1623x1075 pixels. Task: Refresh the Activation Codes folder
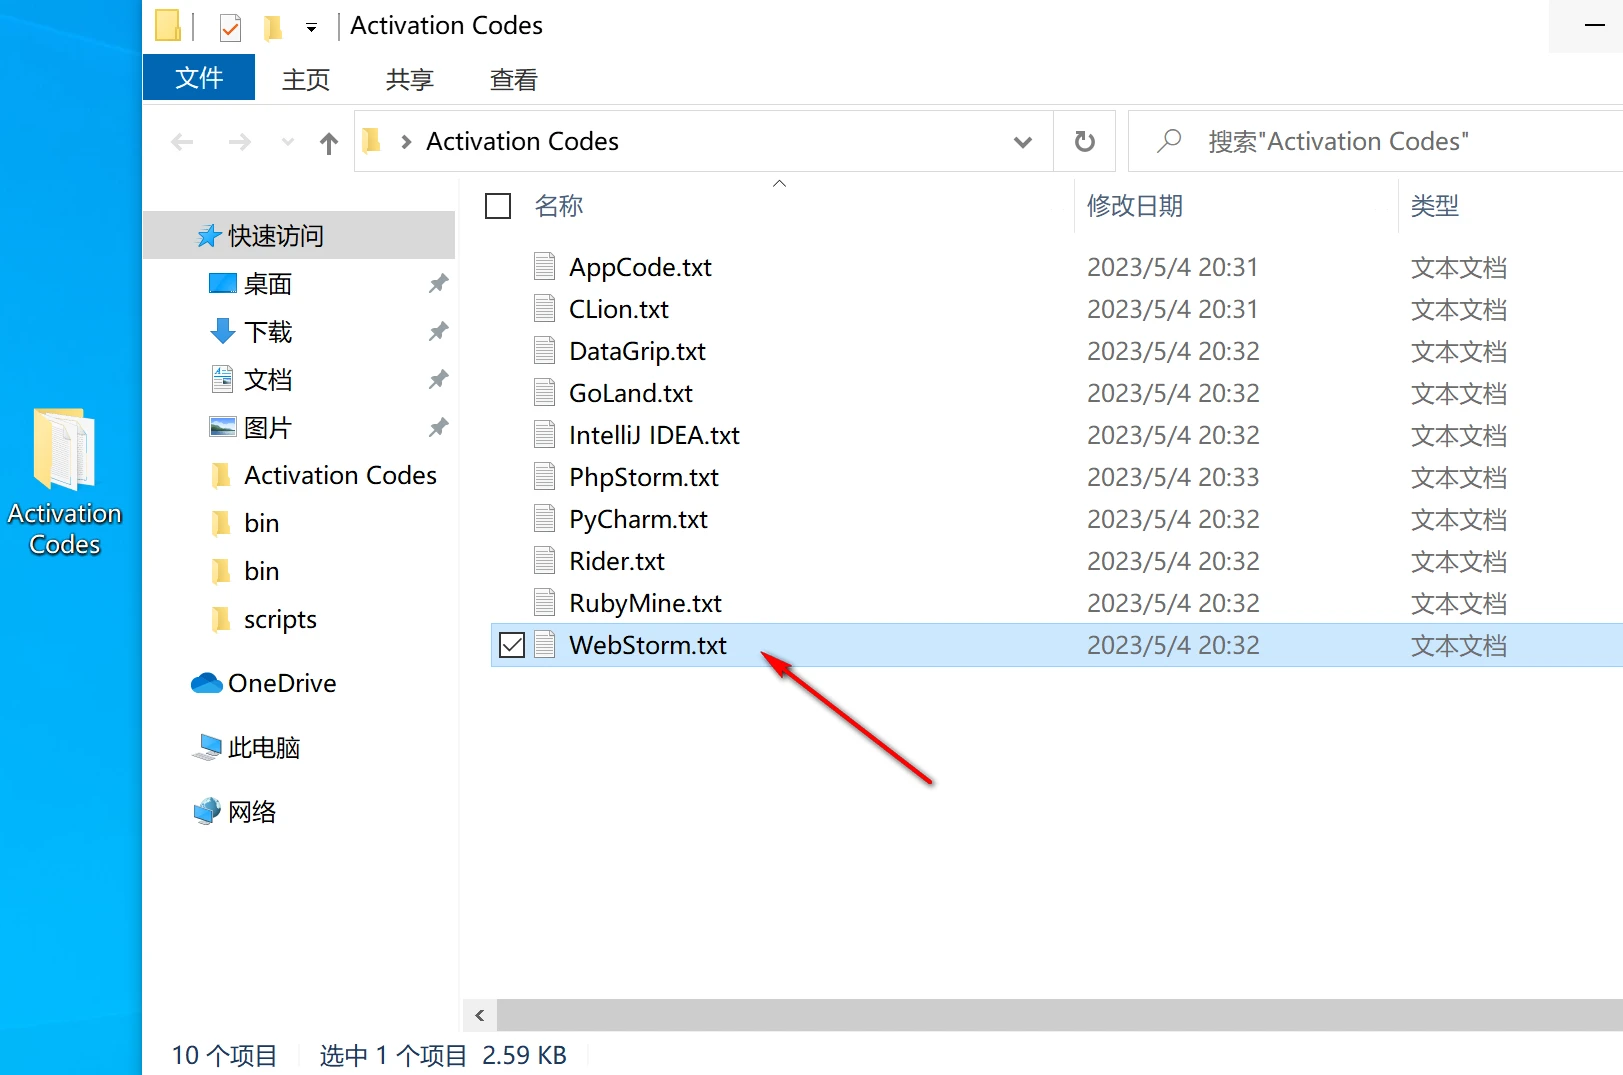[1084, 142]
